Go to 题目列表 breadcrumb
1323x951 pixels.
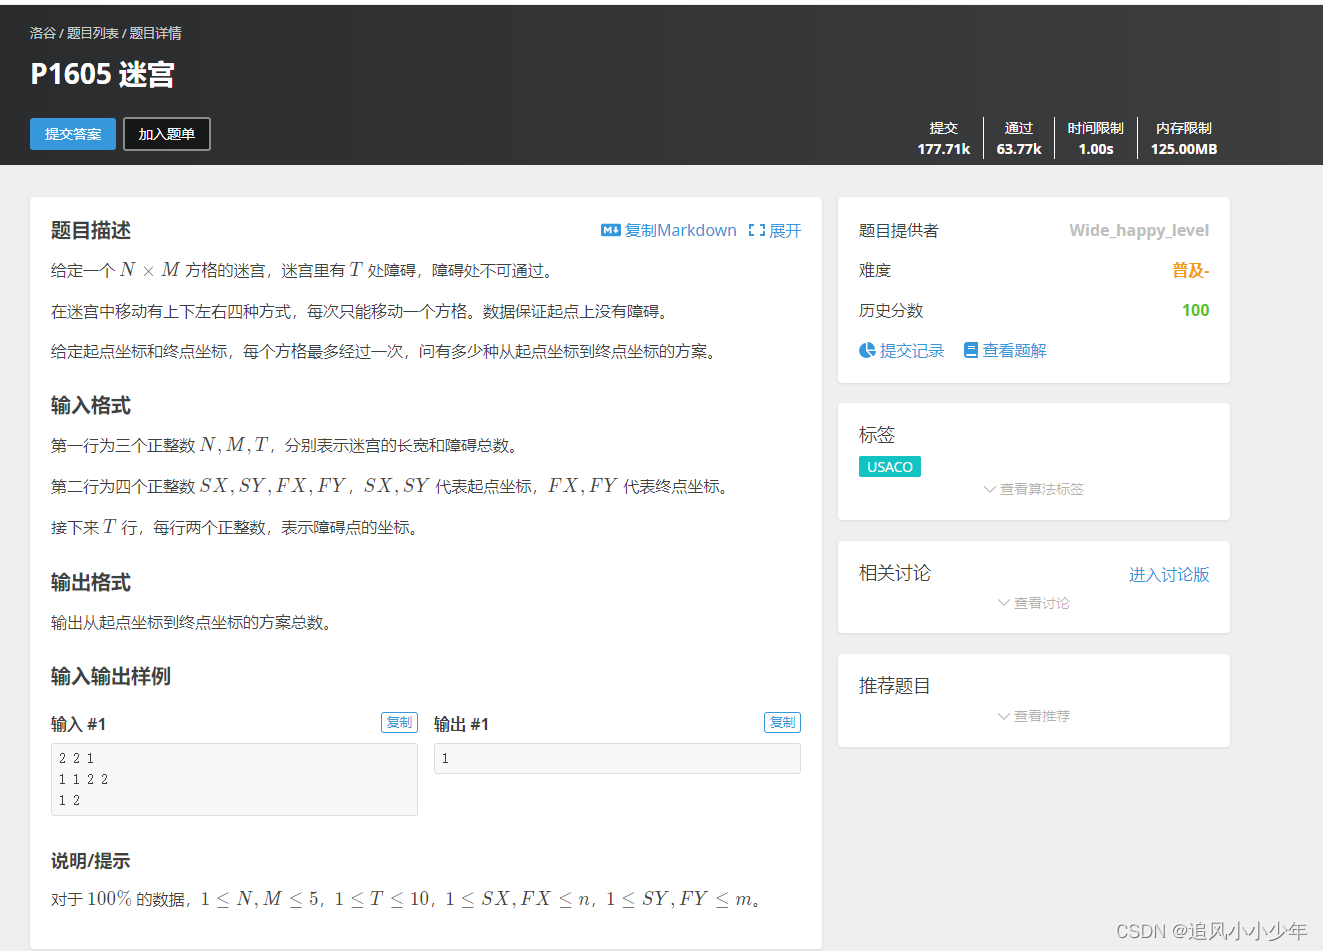(93, 33)
